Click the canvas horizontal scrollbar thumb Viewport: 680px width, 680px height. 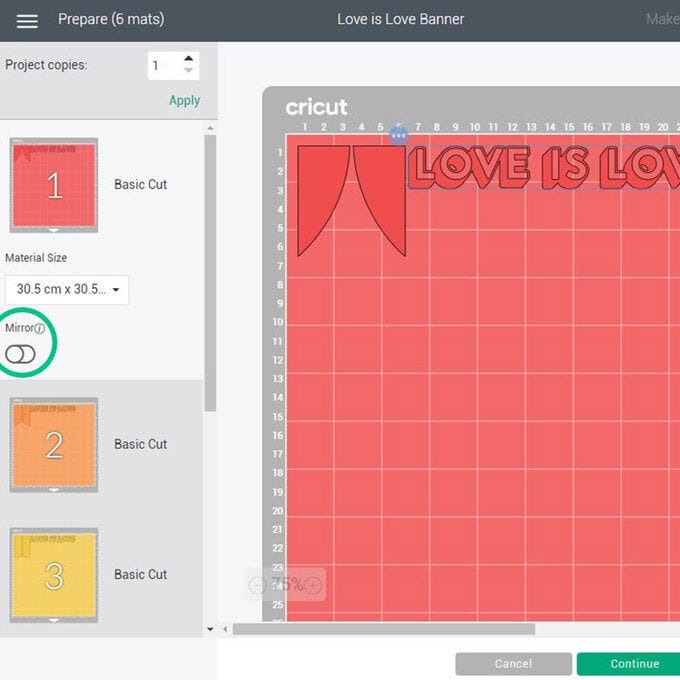(384, 629)
